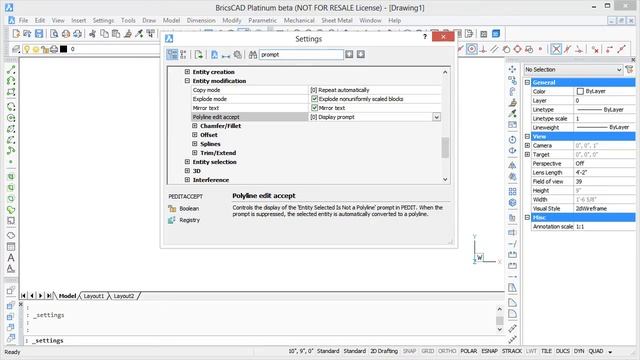The image size is (640, 360).
Task: Click the Cut scissors icon
Action: (92, 34)
